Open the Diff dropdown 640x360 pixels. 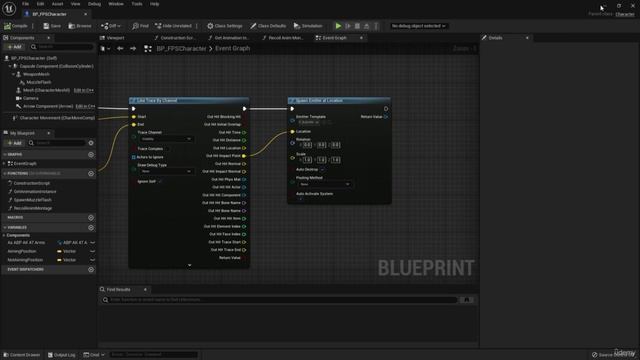pyautogui.click(x=111, y=26)
